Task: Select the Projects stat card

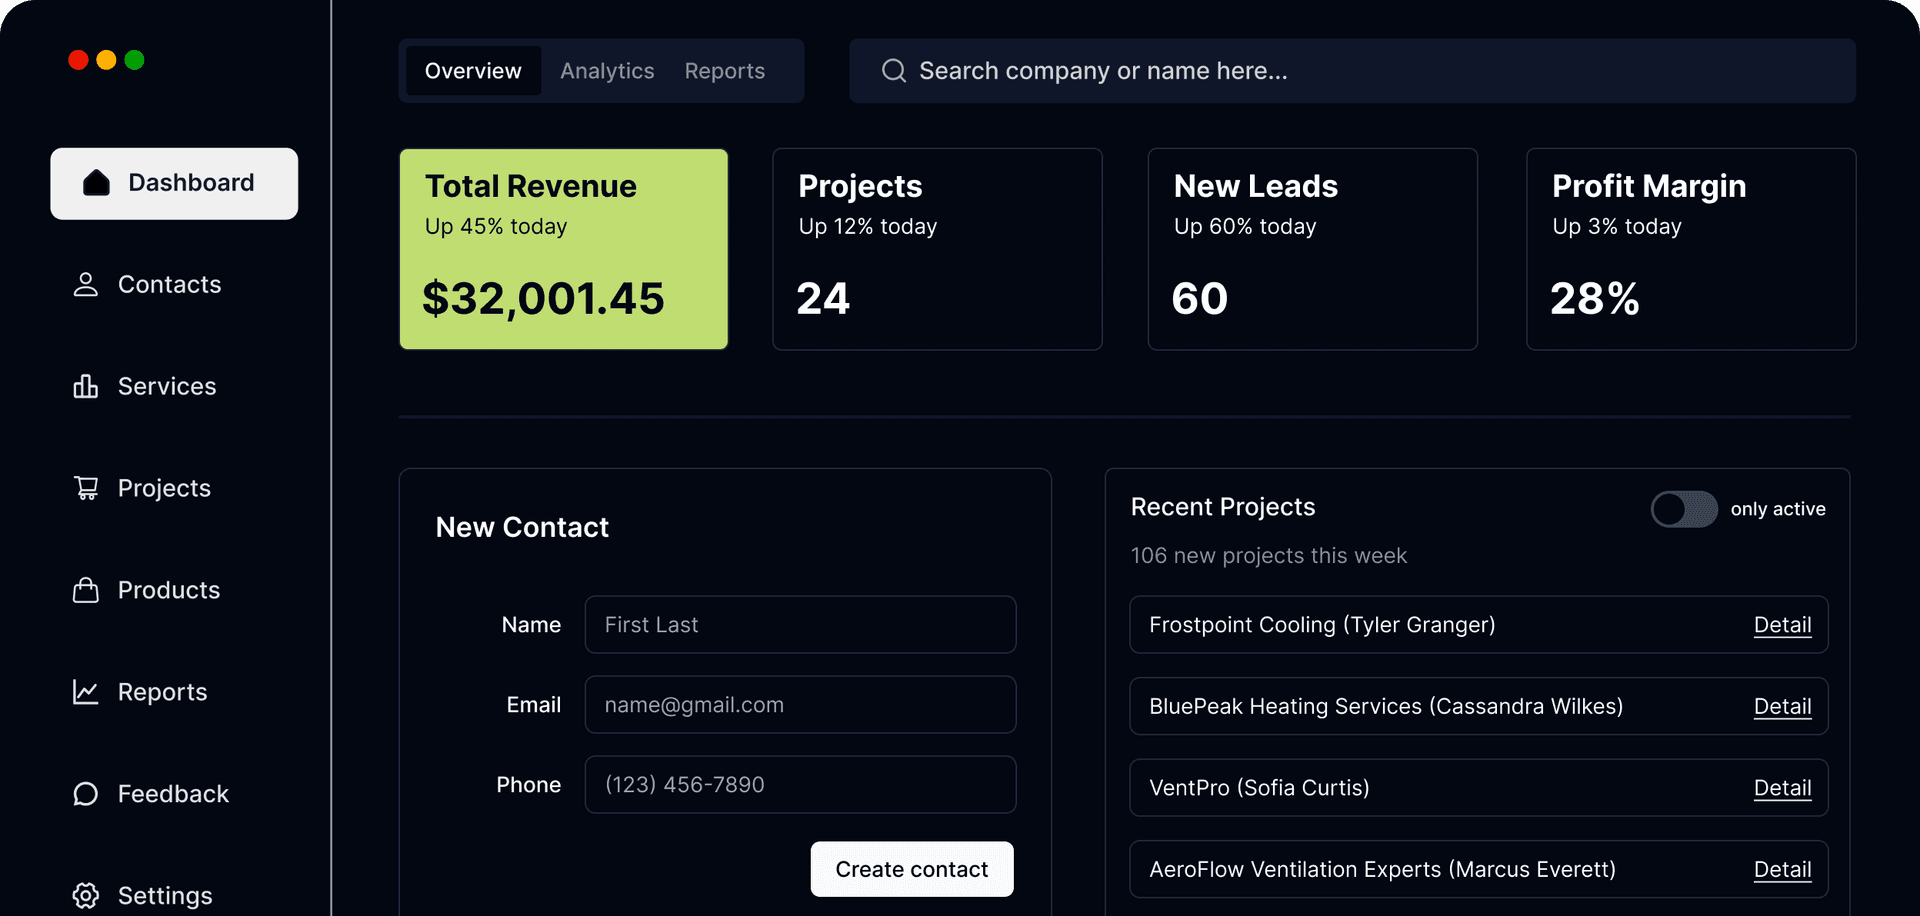Action: pos(937,249)
